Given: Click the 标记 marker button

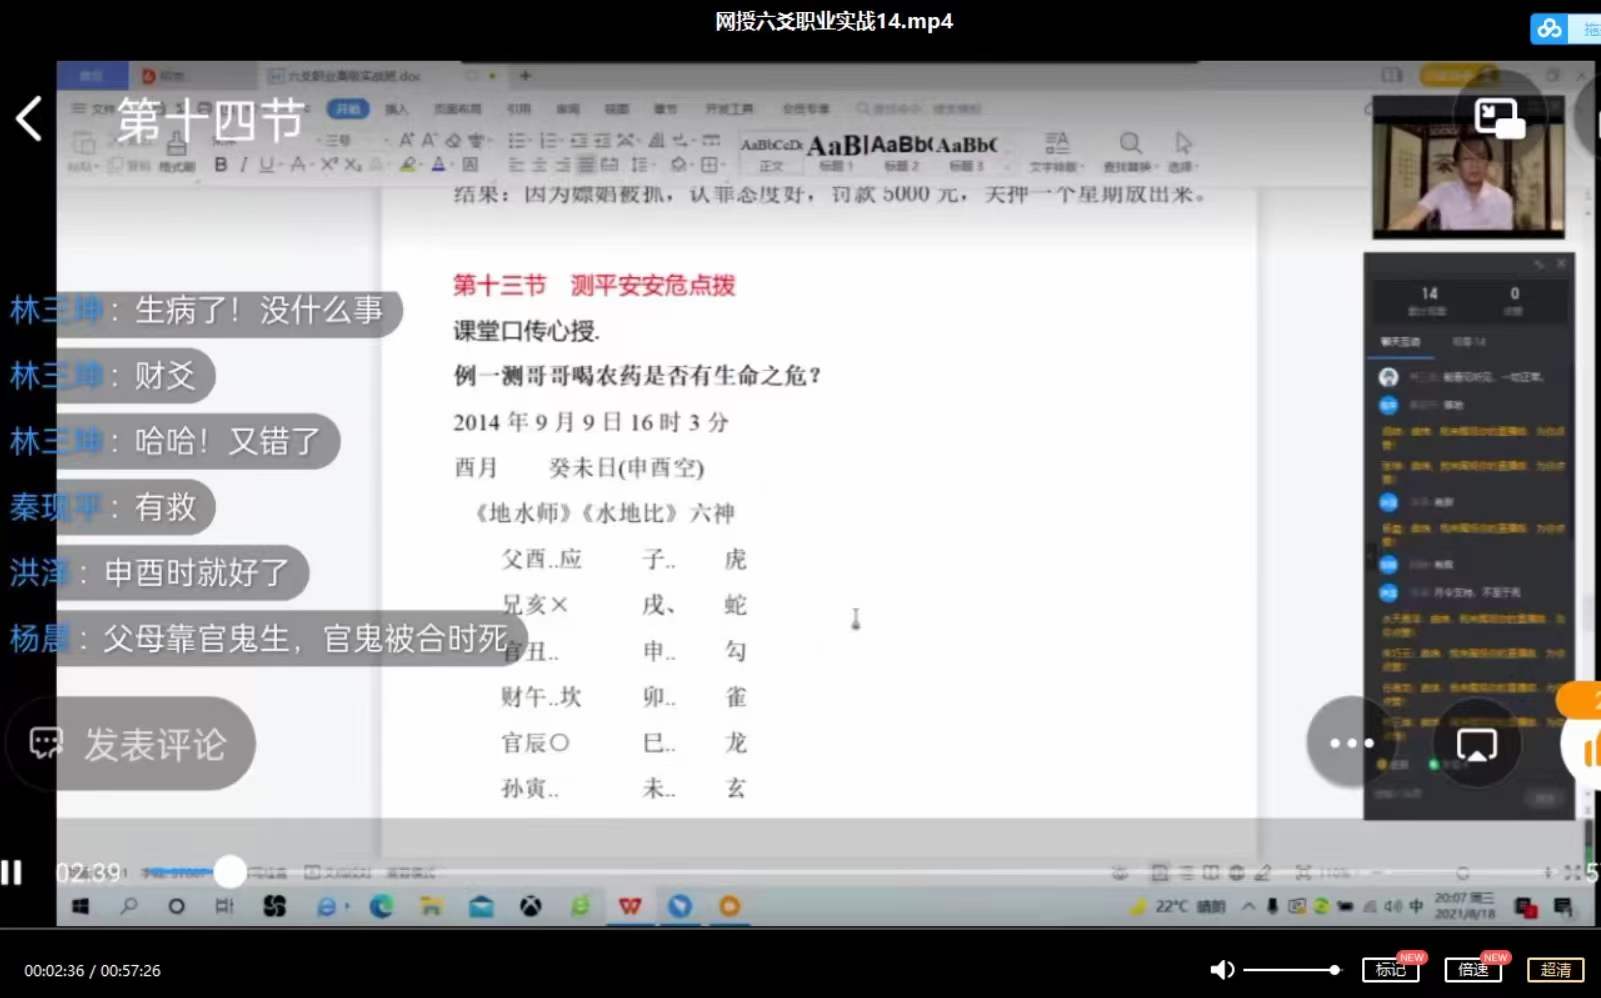Looking at the screenshot, I should [x=1390, y=969].
